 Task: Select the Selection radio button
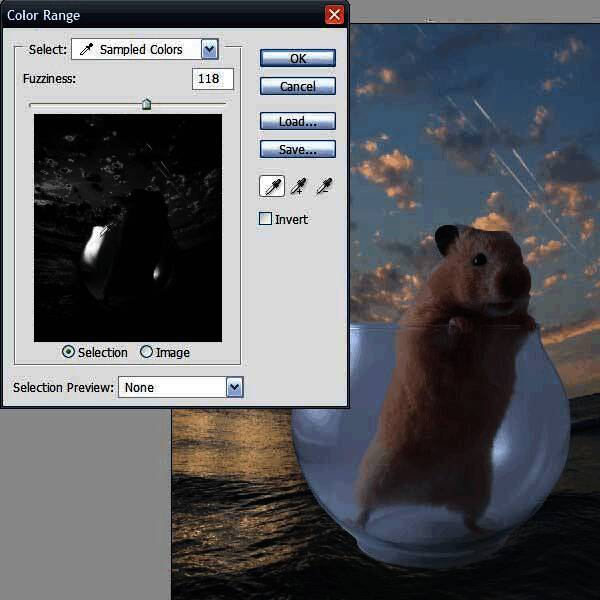[x=69, y=352]
